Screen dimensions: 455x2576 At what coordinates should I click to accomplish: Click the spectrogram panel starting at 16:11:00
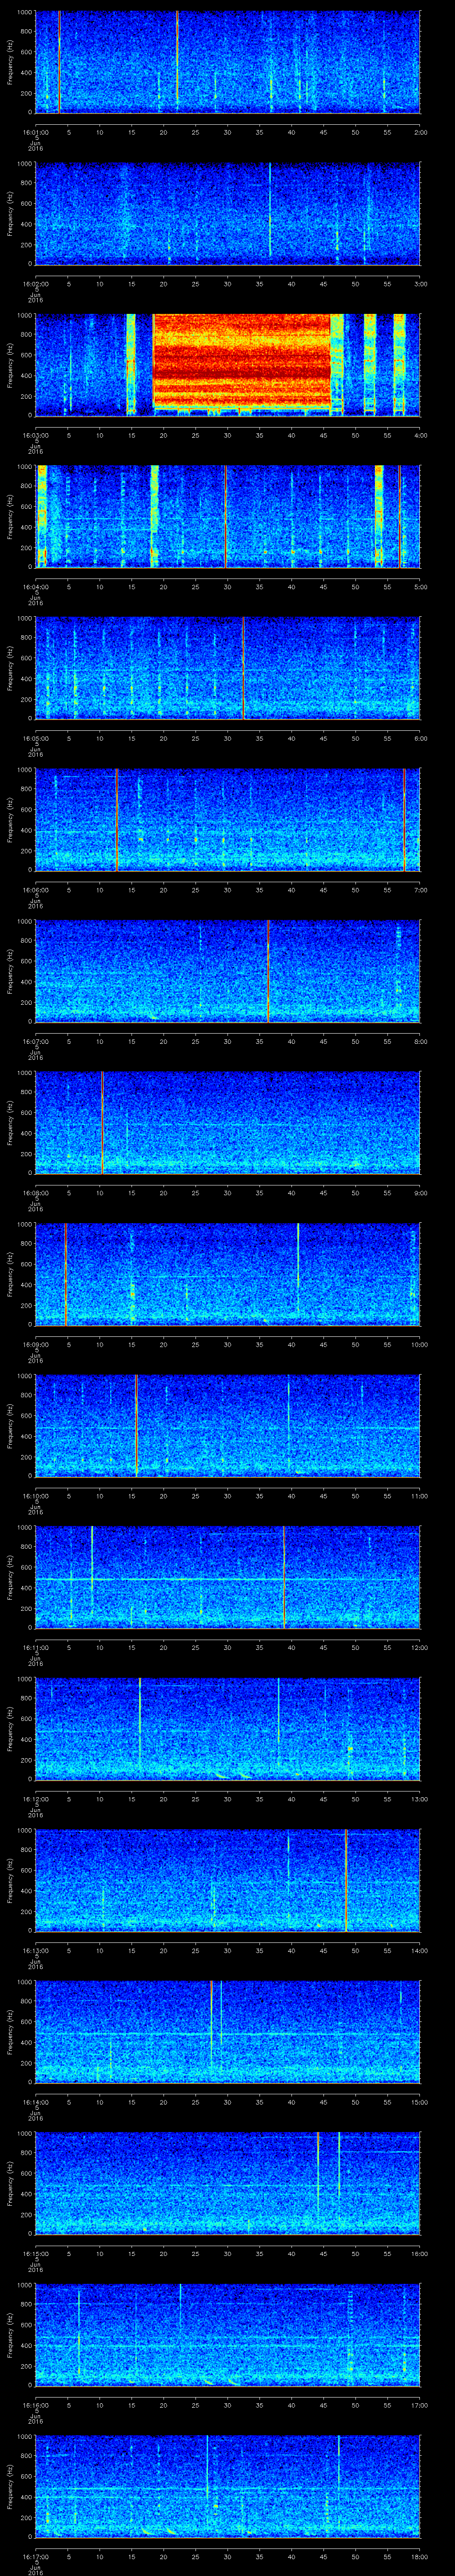pyautogui.click(x=227, y=1577)
